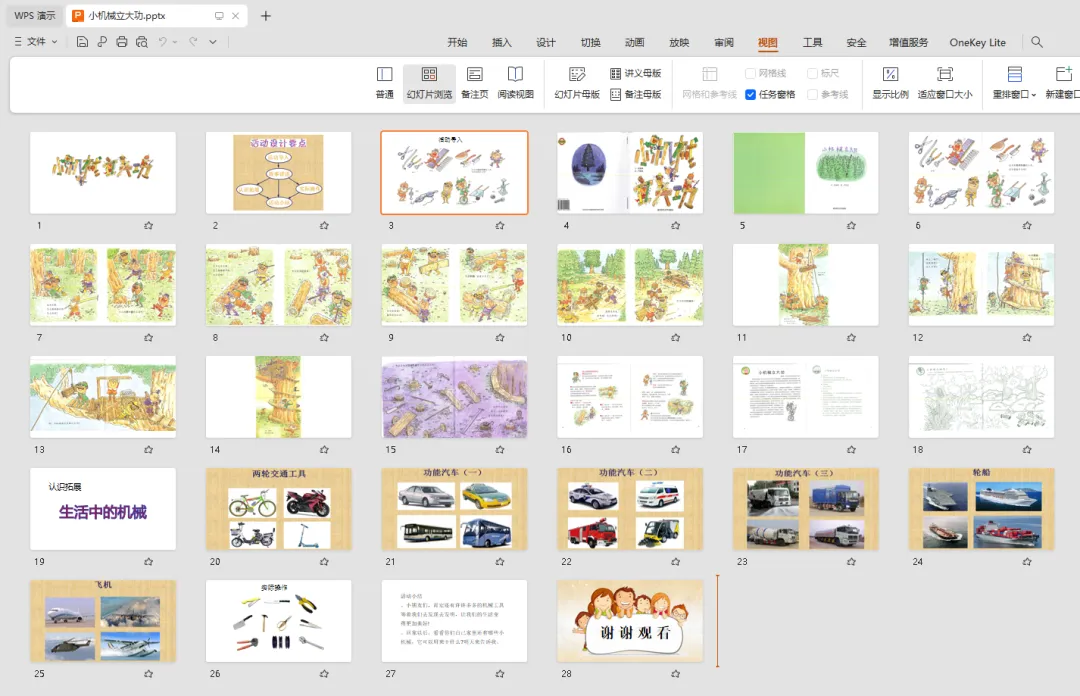
Task: Select slide 28 谢谢观看 thumbnail
Action: coord(630,621)
